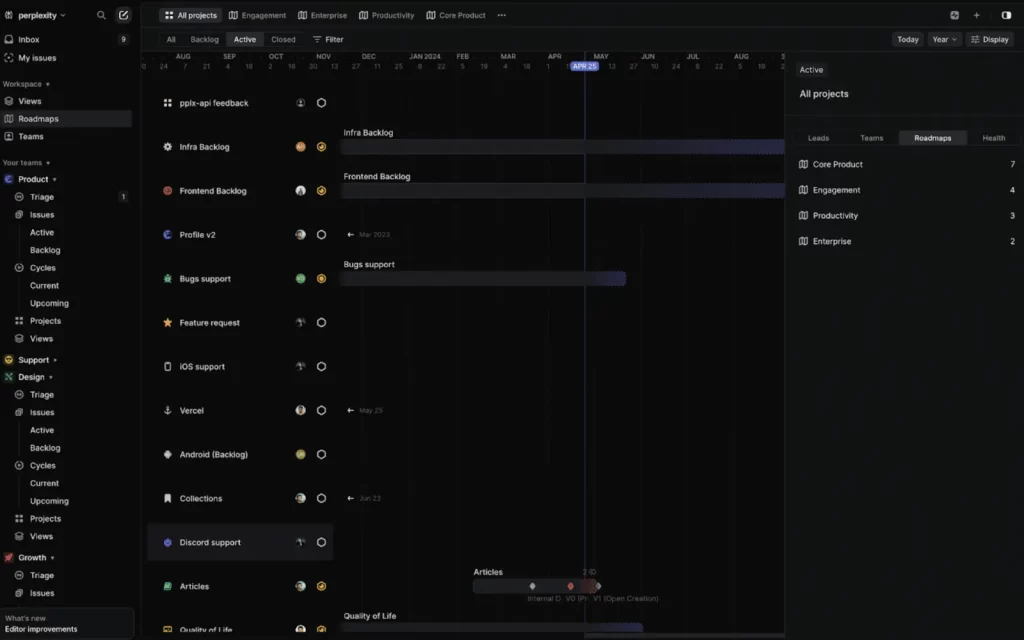Screen dimensions: 1024x640
Task: Click the Frontend Backlog status hexagon
Action: pyautogui.click(x=321, y=191)
